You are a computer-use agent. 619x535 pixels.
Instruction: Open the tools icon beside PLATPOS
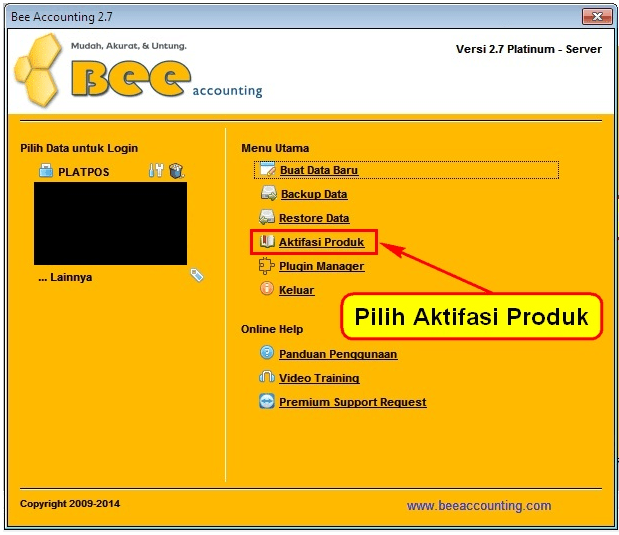[x=155, y=171]
